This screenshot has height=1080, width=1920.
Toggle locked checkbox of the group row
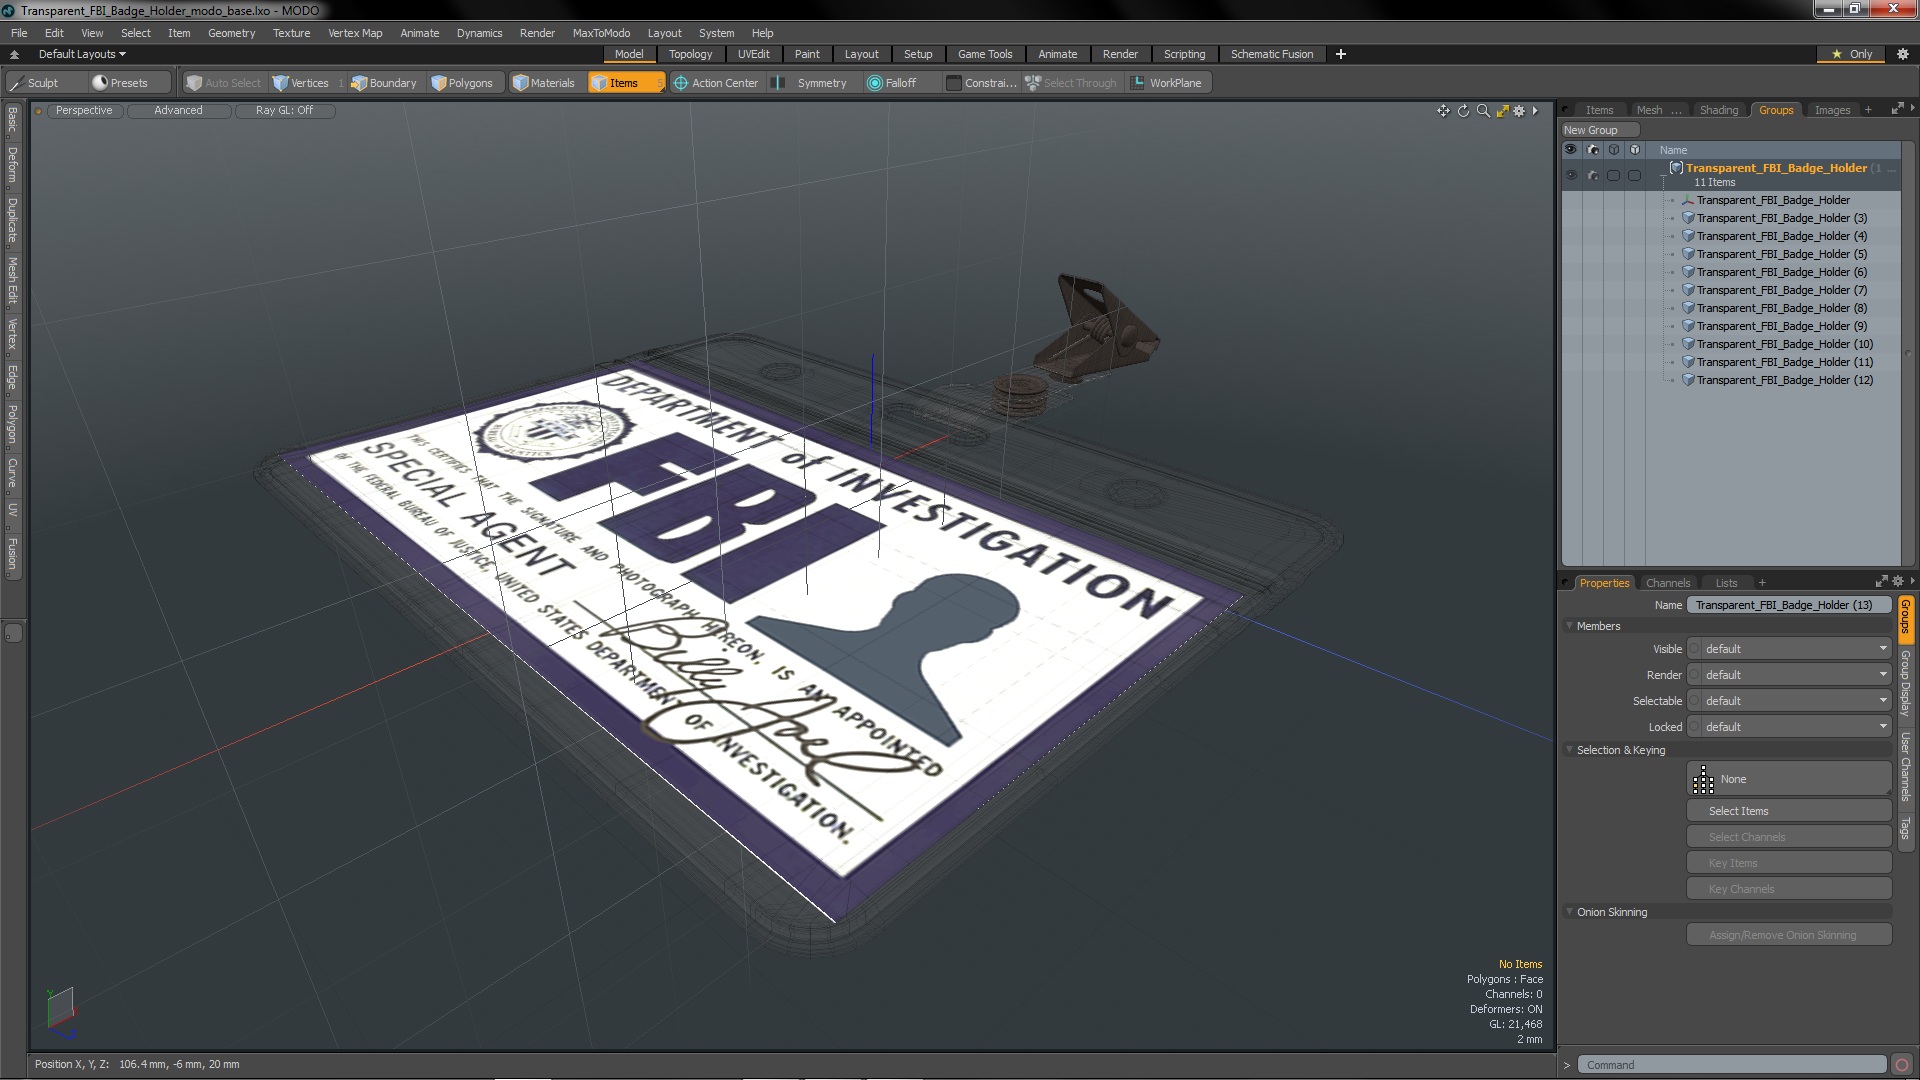point(1634,175)
